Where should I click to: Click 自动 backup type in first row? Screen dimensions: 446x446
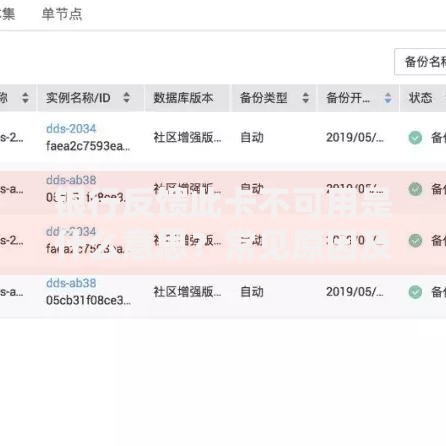[252, 137]
